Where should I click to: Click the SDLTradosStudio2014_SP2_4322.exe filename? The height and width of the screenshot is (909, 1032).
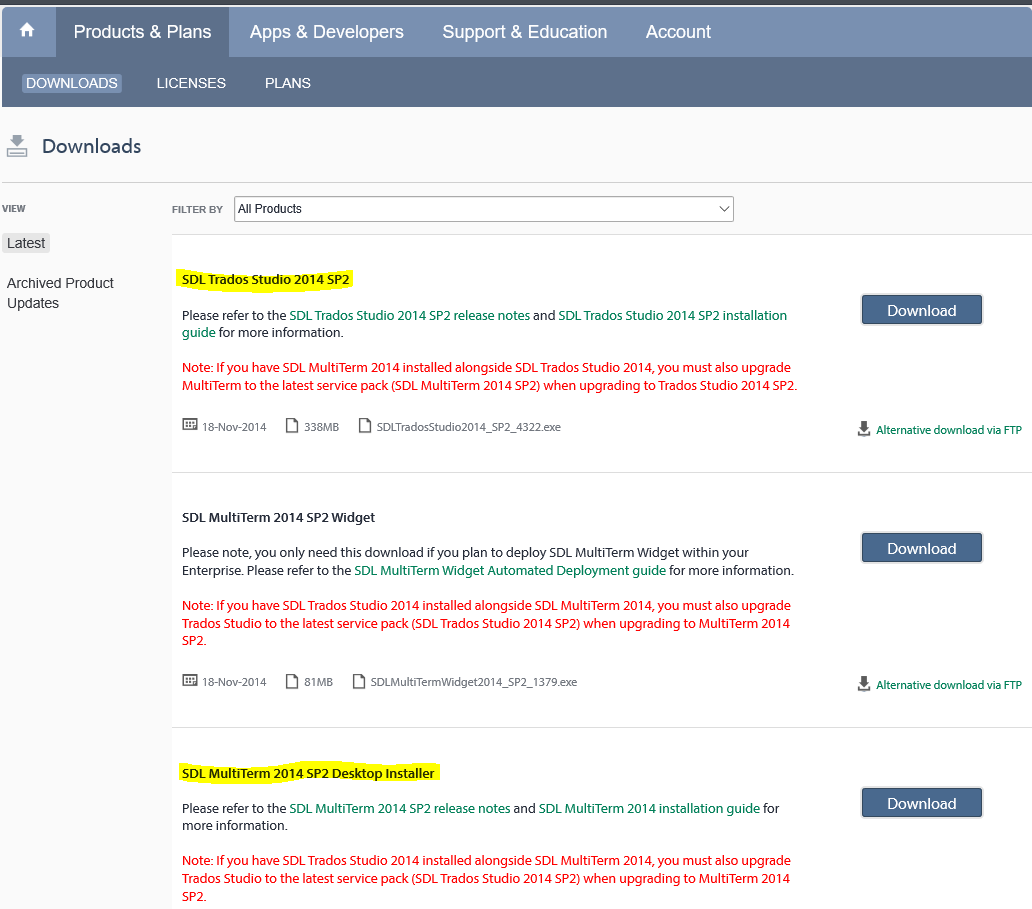pyautogui.click(x=469, y=427)
